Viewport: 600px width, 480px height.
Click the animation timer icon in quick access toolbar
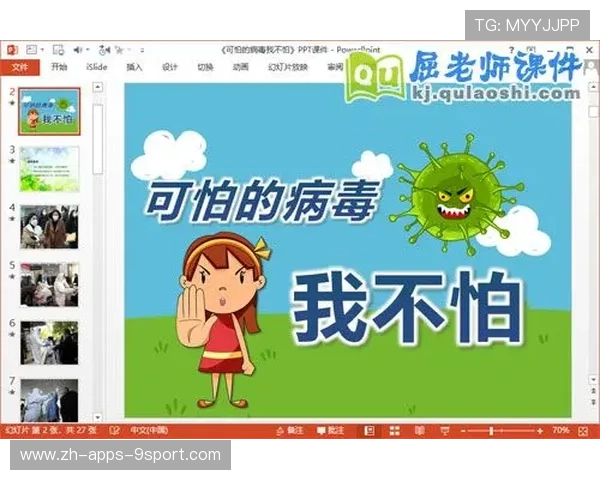pos(104,50)
